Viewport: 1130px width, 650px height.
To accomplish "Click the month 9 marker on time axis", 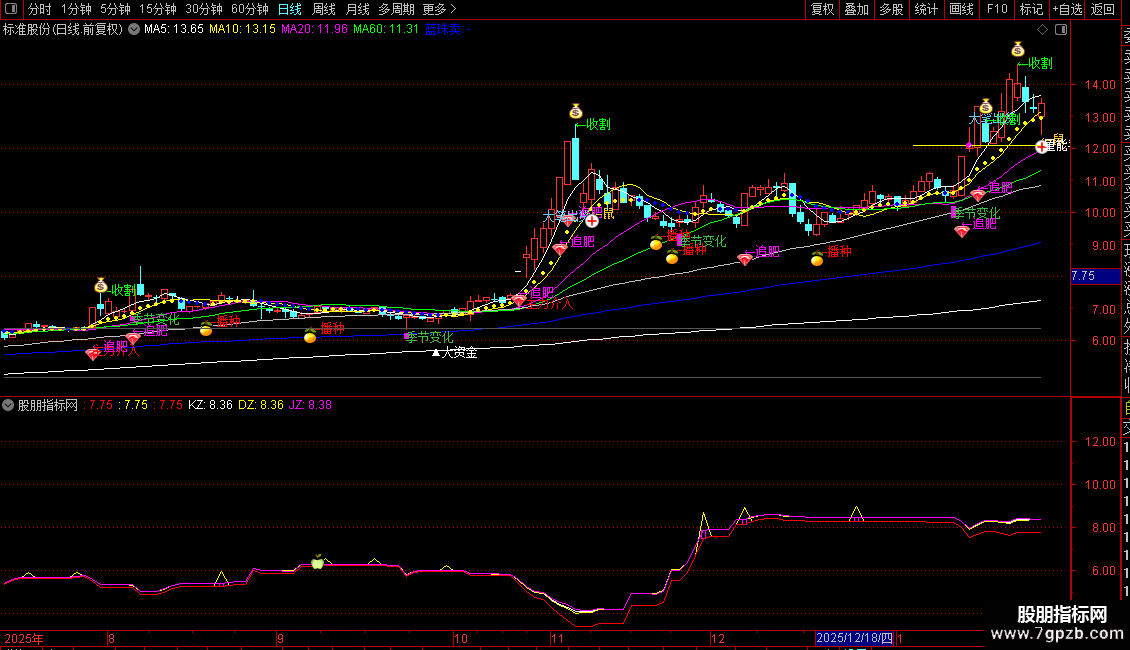I will (x=280, y=638).
